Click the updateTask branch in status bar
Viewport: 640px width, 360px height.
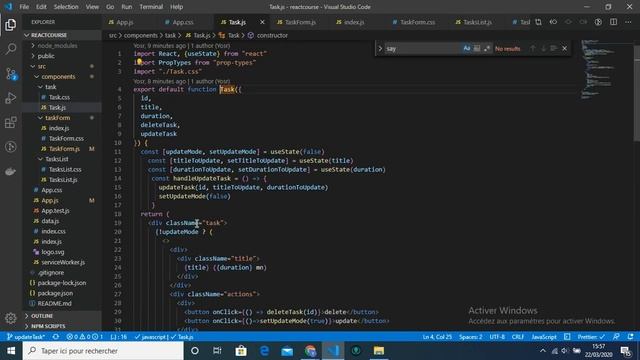click(26, 337)
